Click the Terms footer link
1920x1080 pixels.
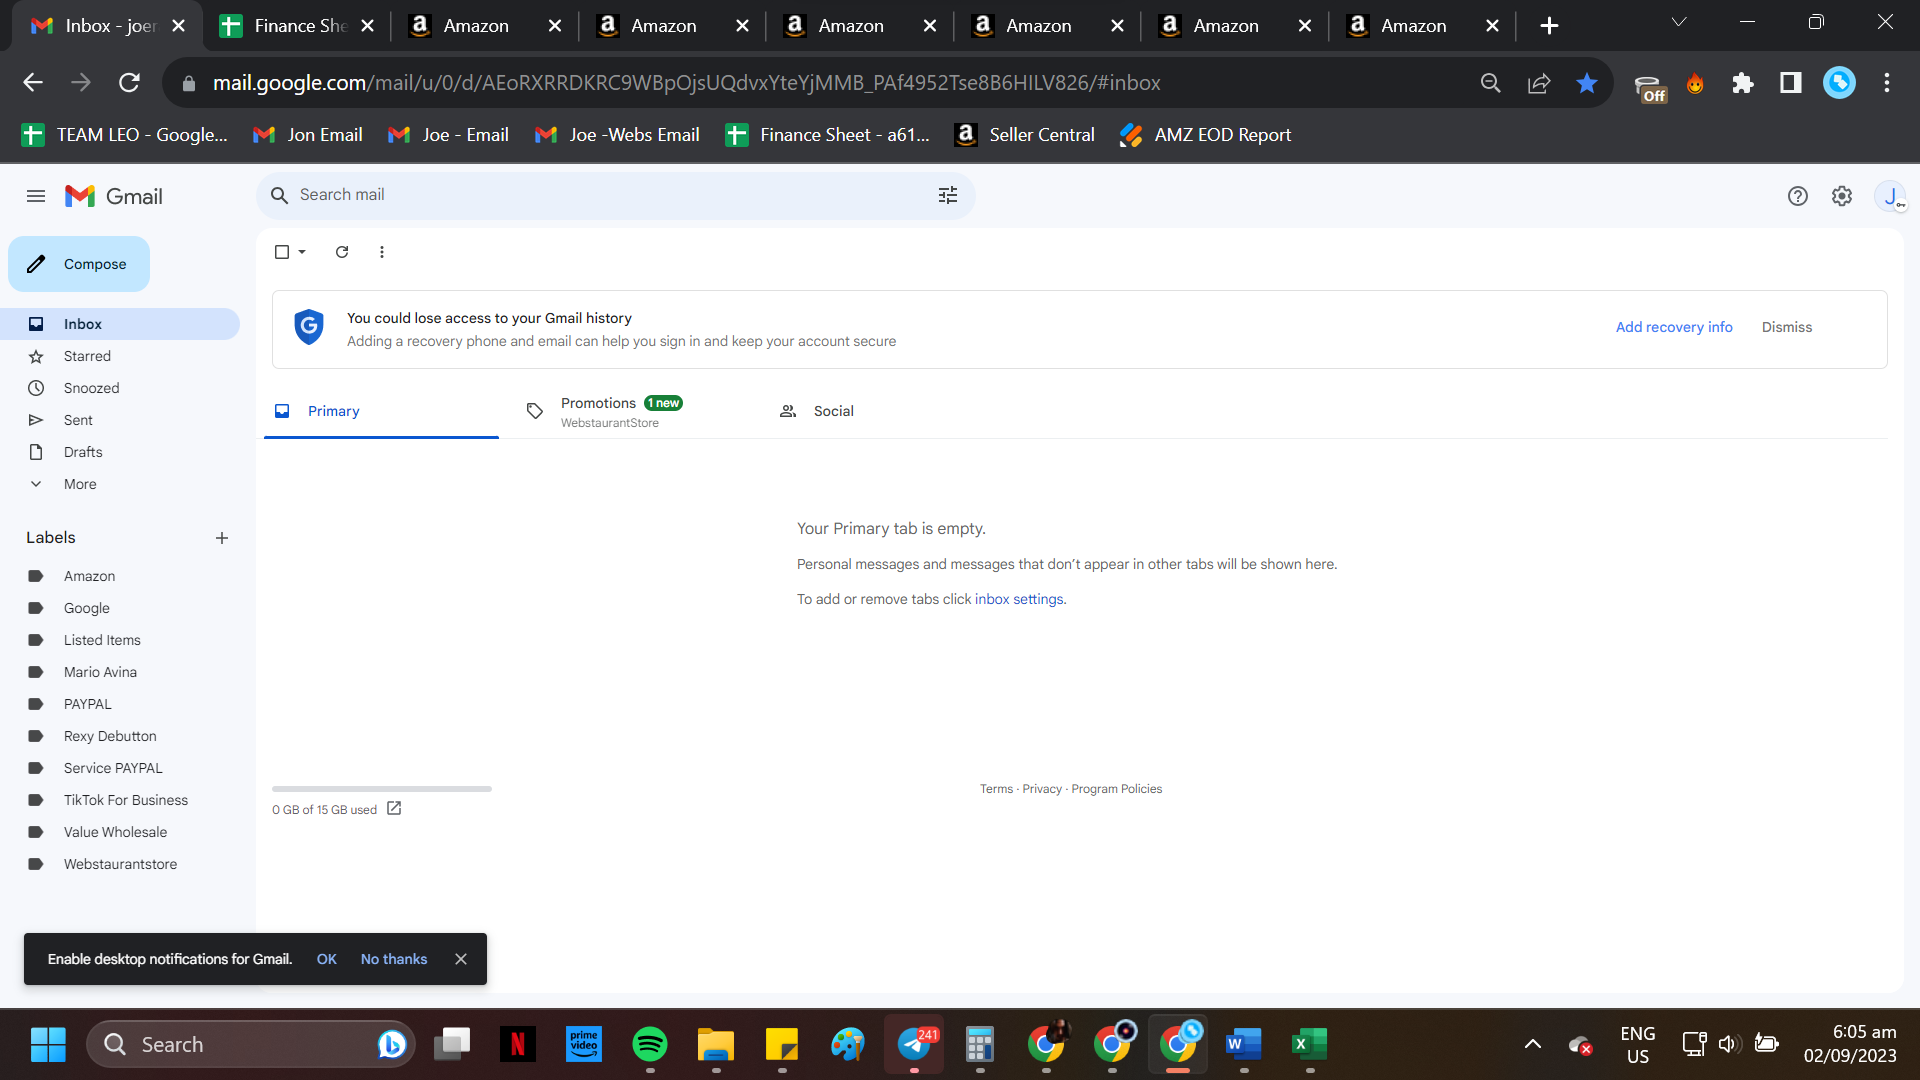996,789
